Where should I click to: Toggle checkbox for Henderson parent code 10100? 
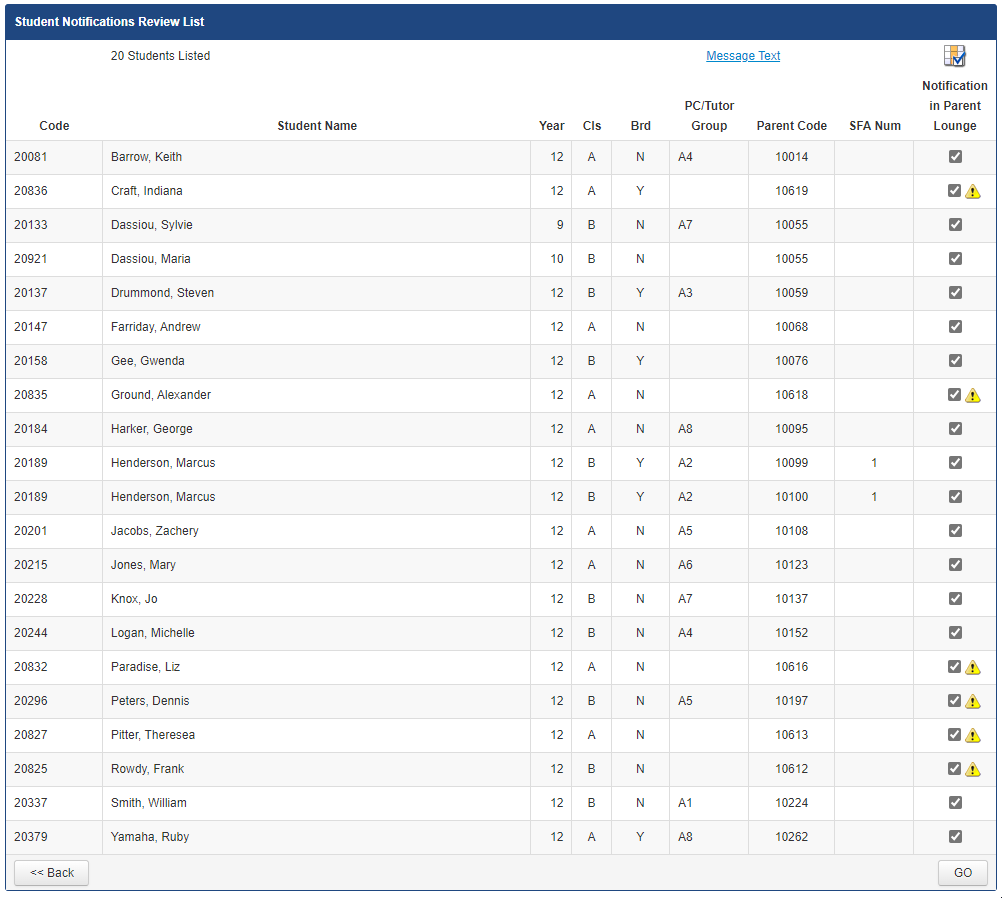[955, 496]
